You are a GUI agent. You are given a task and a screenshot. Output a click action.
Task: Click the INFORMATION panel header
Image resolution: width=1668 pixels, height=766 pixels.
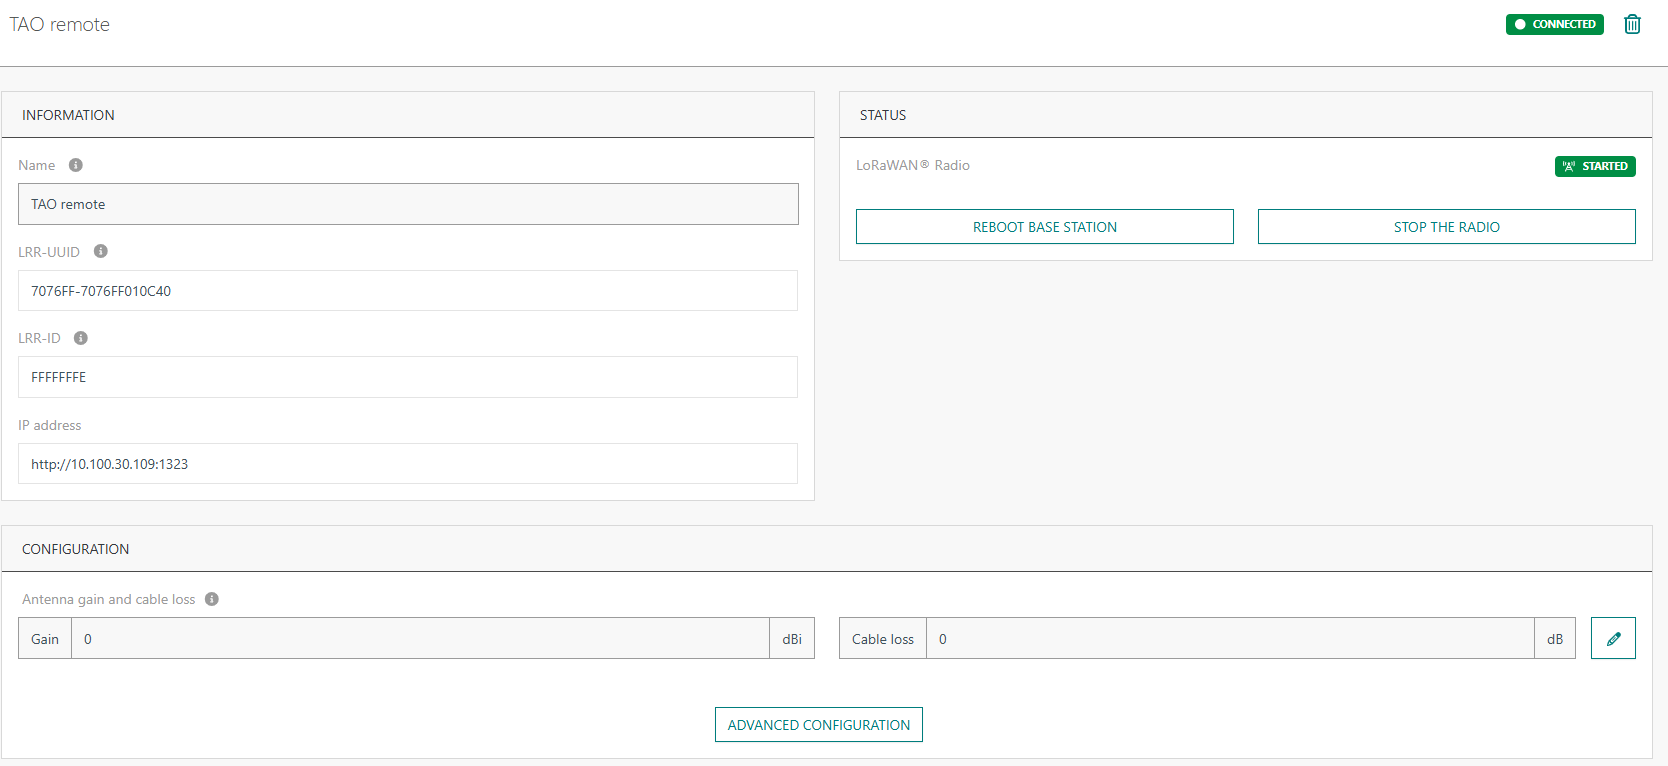pos(68,115)
